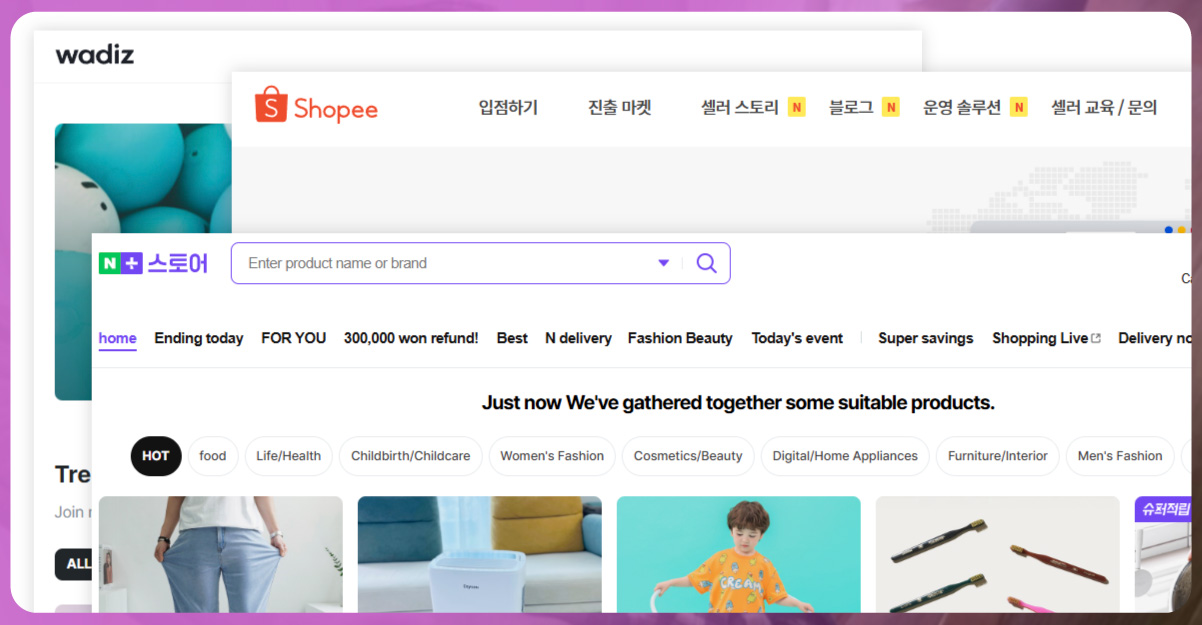Click the wadiz logo
1202x625 pixels.
(95, 56)
